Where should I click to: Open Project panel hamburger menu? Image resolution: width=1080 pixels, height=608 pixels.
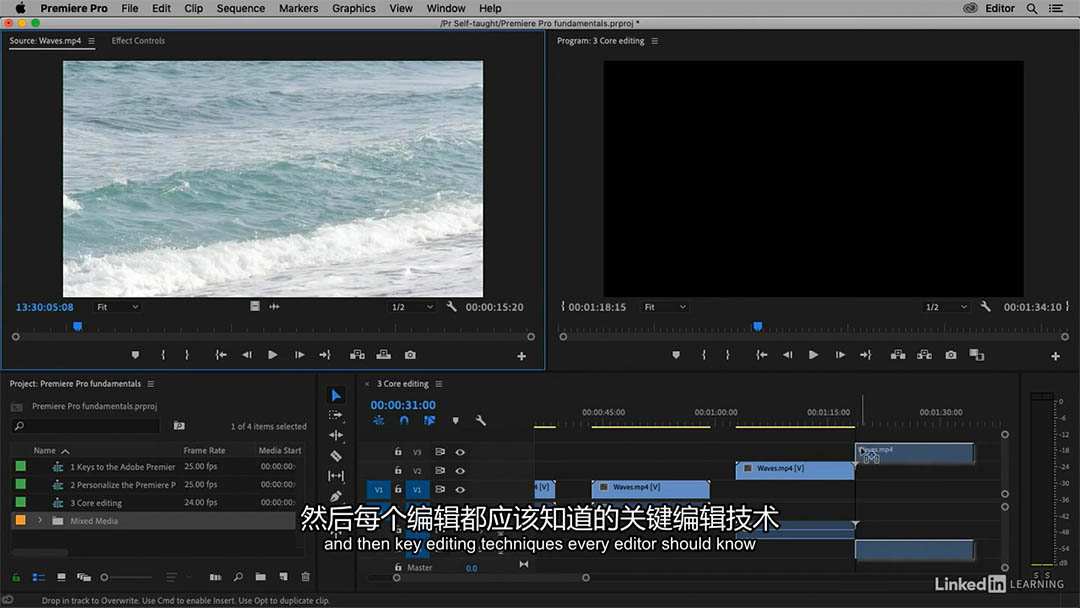click(151, 384)
